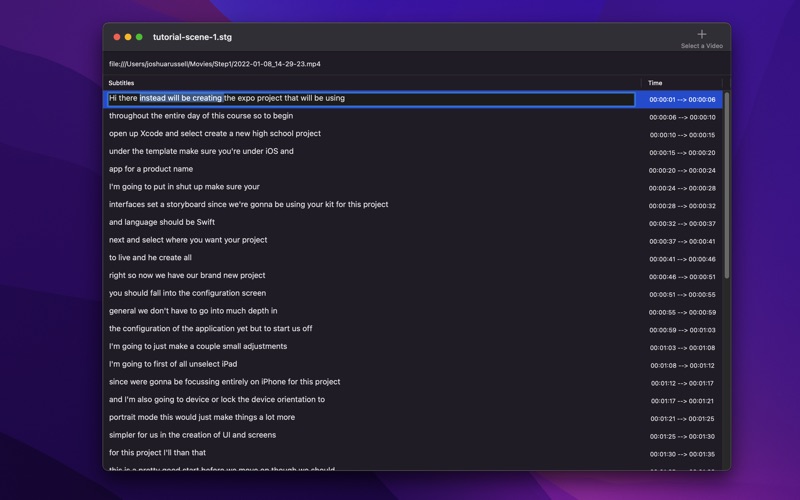Click the Time column header
The image size is (800, 500).
pyautogui.click(x=655, y=83)
